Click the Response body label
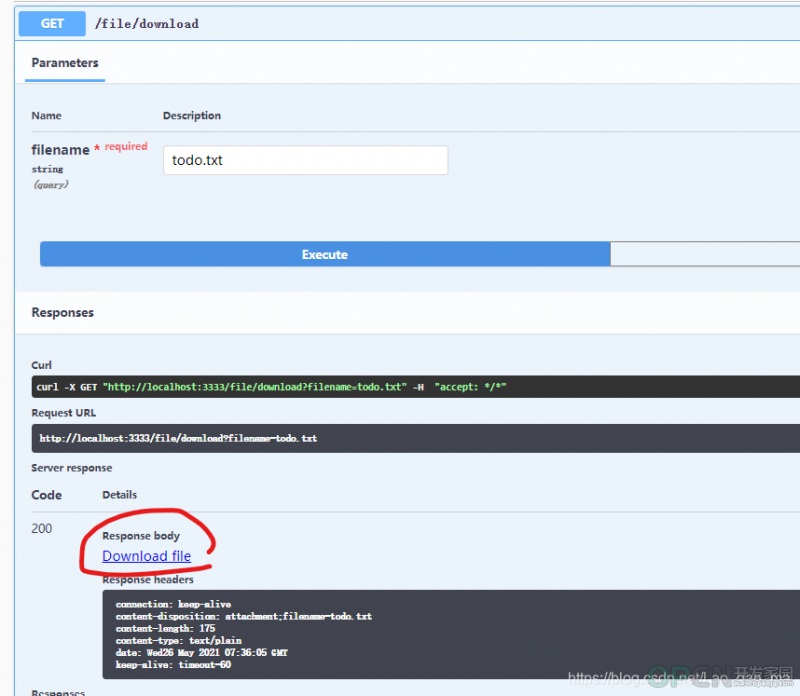This screenshot has width=800, height=696. click(141, 536)
